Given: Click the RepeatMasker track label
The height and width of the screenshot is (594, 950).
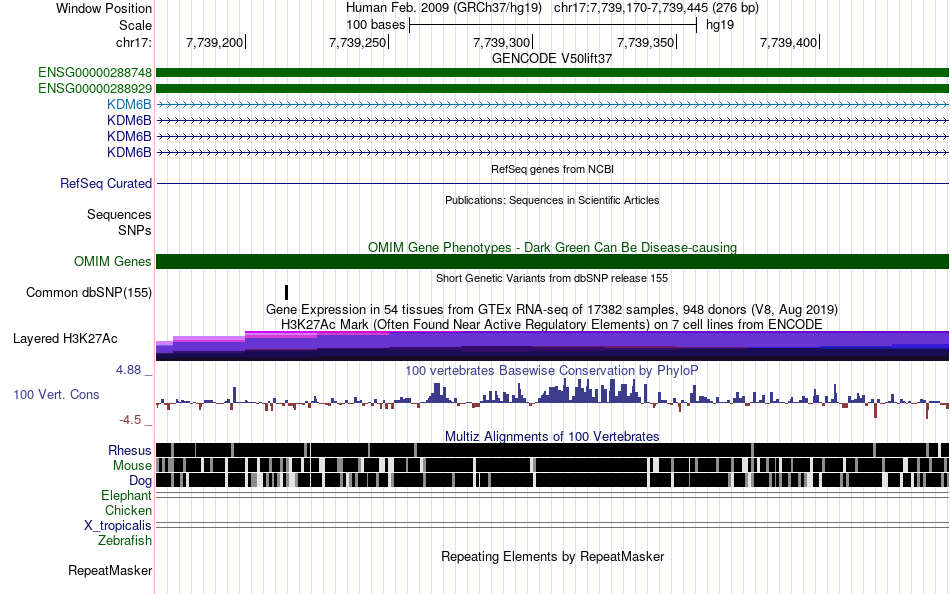Looking at the screenshot, I should click(110, 570).
